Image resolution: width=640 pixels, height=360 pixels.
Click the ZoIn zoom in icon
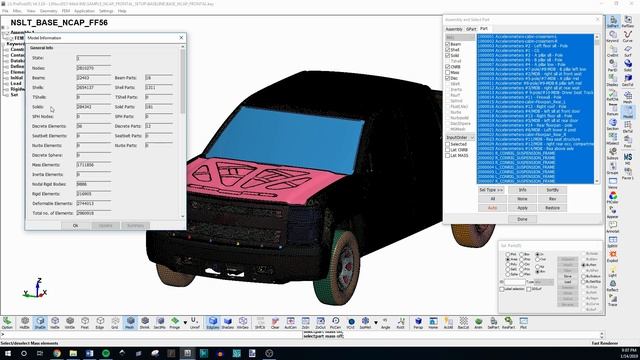point(305,322)
